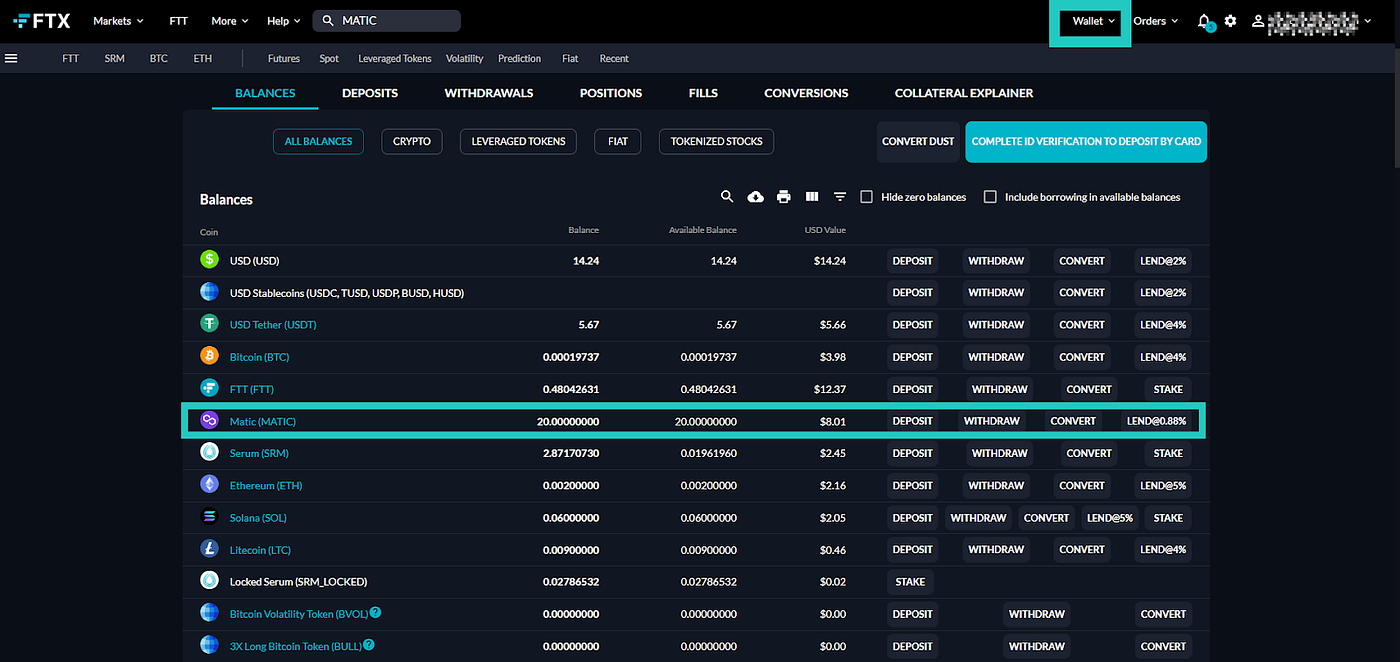Switch to the Deposits tab
Image resolution: width=1400 pixels, height=662 pixels.
click(370, 93)
